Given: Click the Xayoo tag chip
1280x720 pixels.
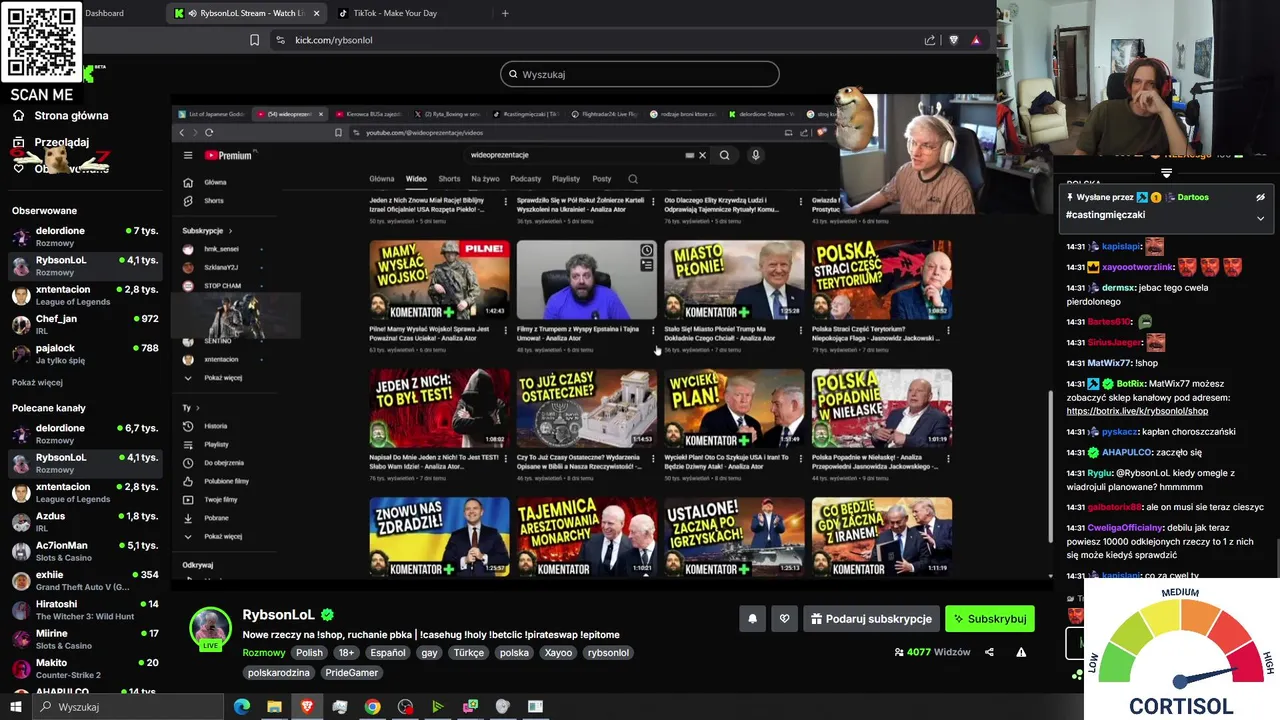Looking at the screenshot, I should coord(558,652).
